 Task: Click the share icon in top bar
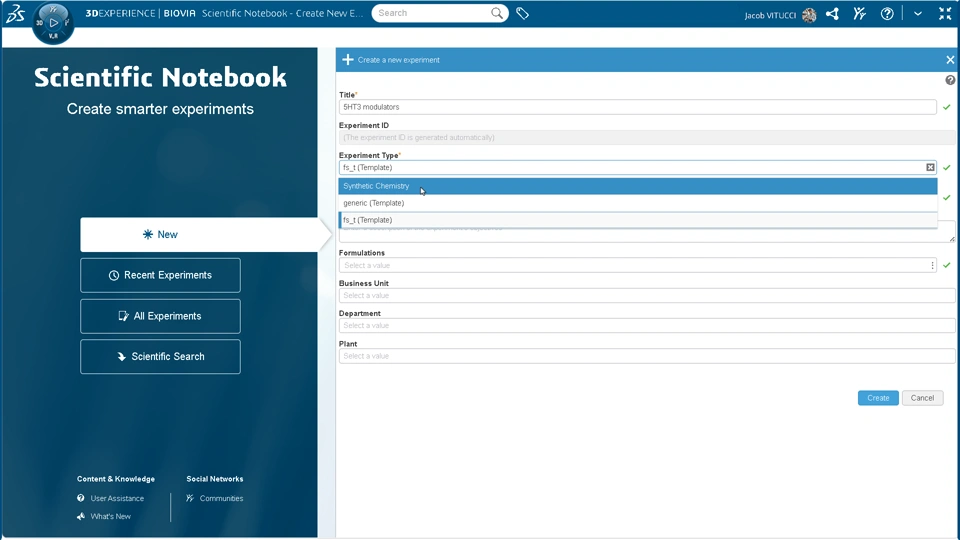[x=832, y=13]
